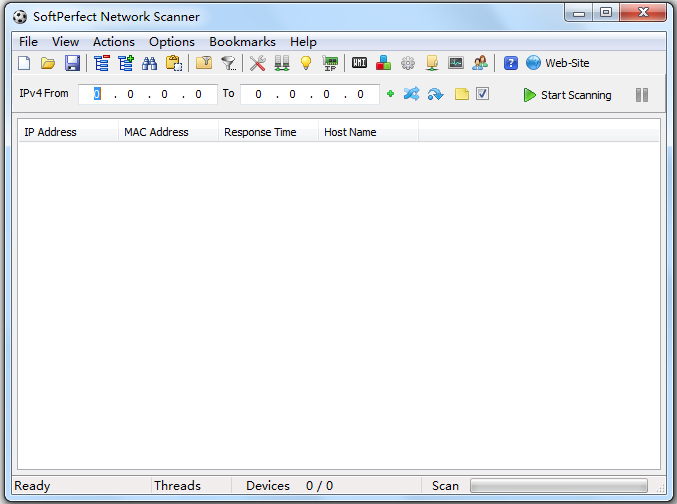Open the Bookmarks menu
The width and height of the screenshot is (677, 504).
242,42
